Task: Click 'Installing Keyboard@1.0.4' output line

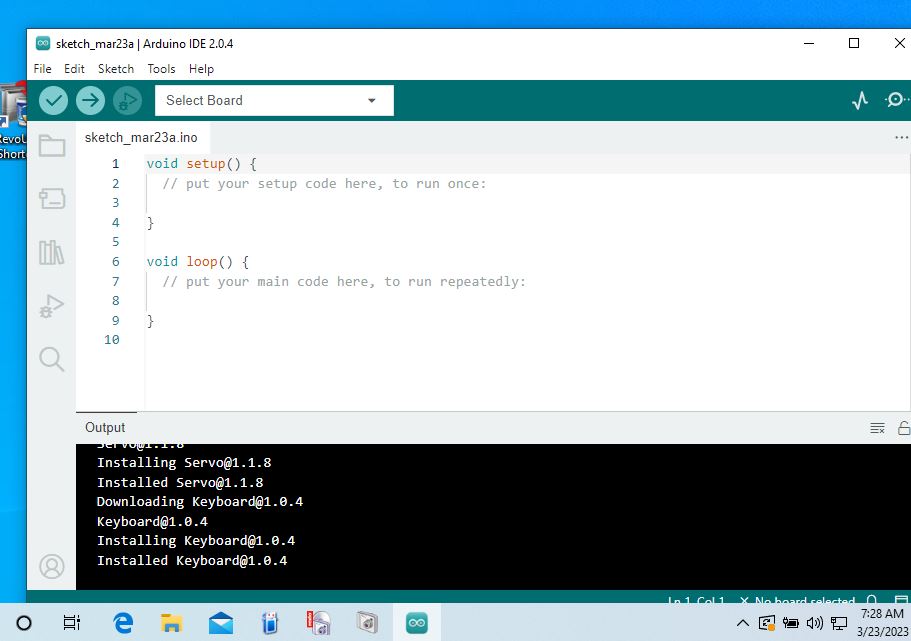Action: tap(196, 541)
